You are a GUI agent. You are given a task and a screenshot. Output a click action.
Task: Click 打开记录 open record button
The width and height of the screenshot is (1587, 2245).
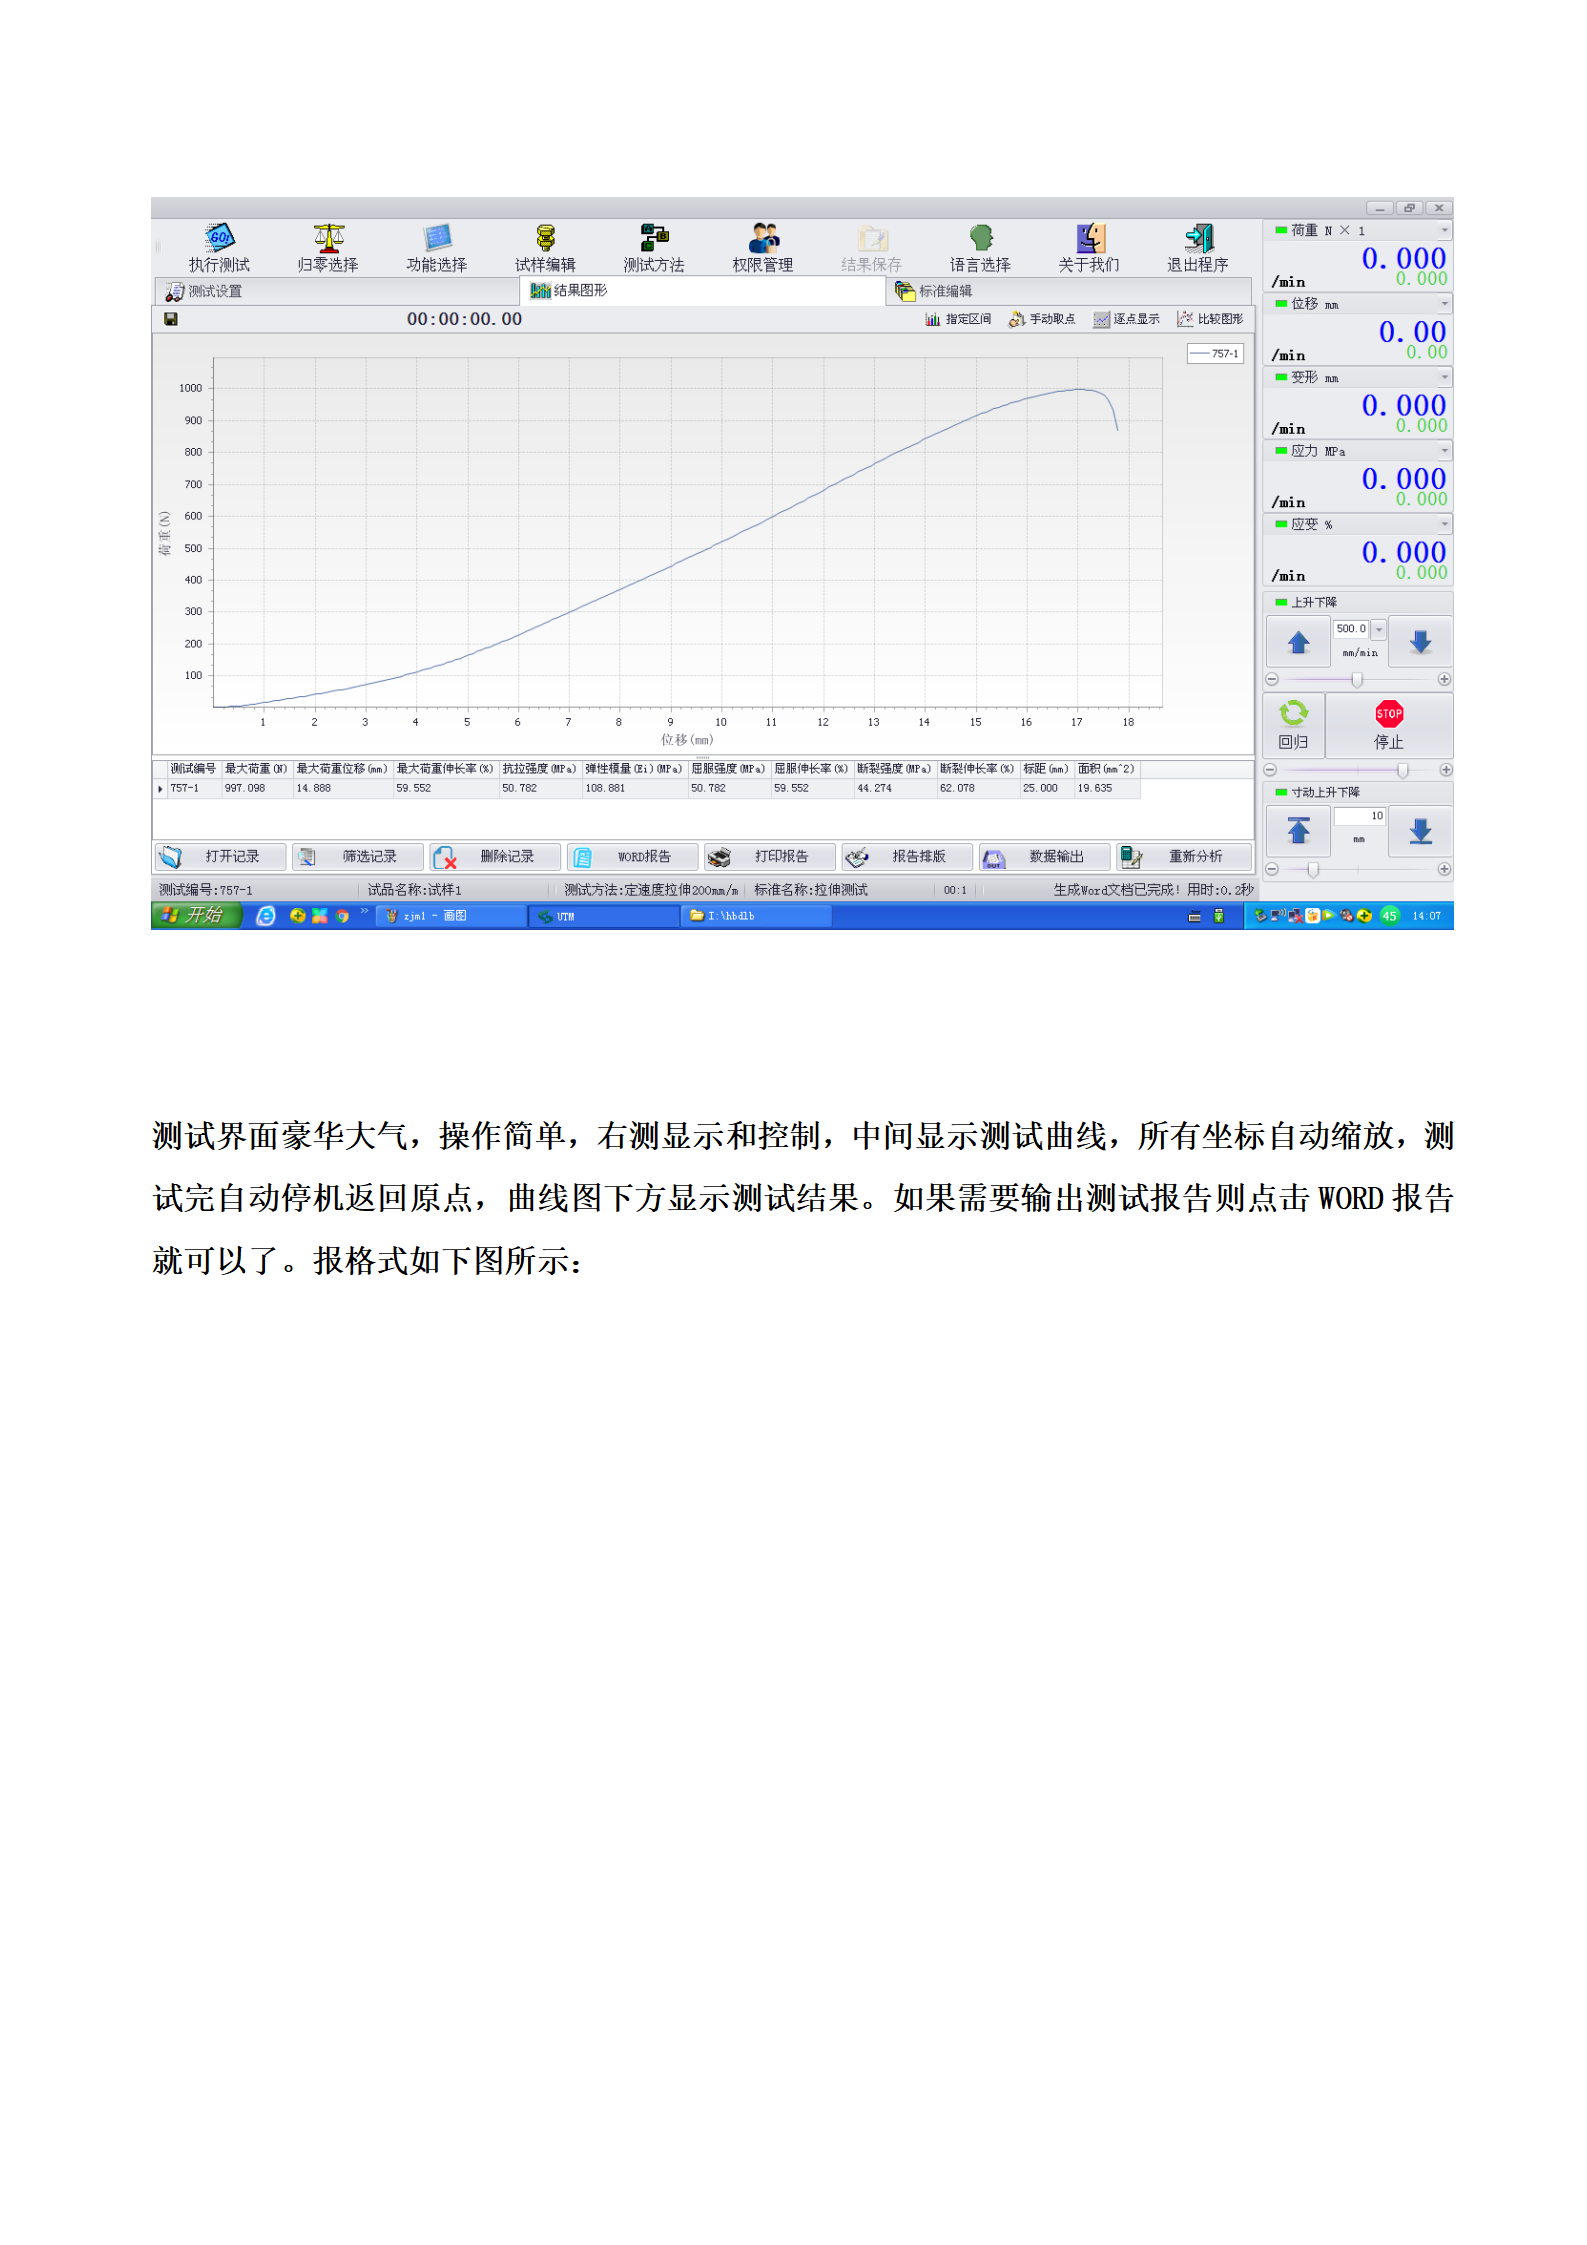tap(220, 857)
